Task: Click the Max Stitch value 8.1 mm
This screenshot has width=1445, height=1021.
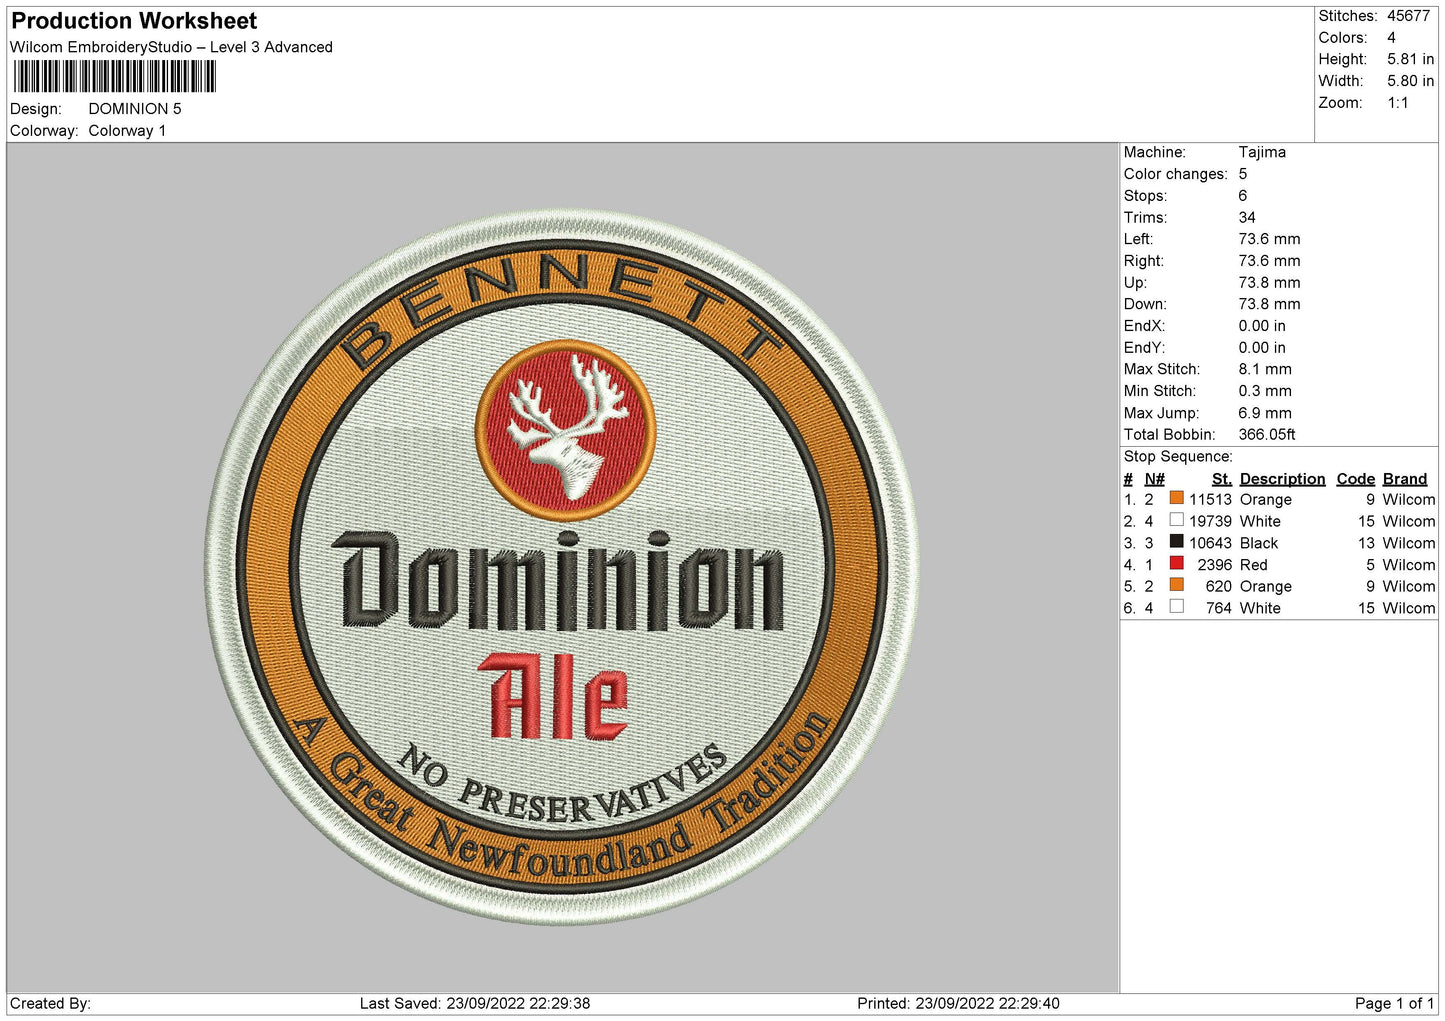Action: coord(1265,369)
